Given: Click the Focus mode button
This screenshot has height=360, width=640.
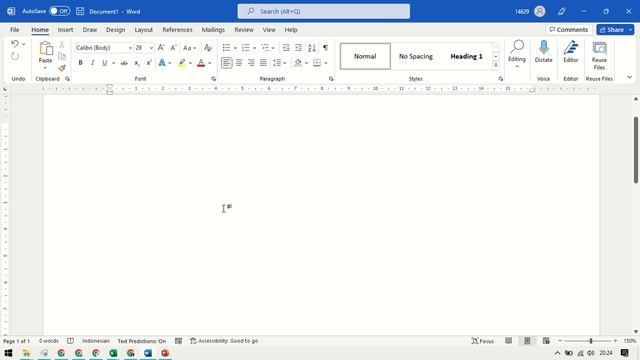Looking at the screenshot, I should (x=483, y=341).
